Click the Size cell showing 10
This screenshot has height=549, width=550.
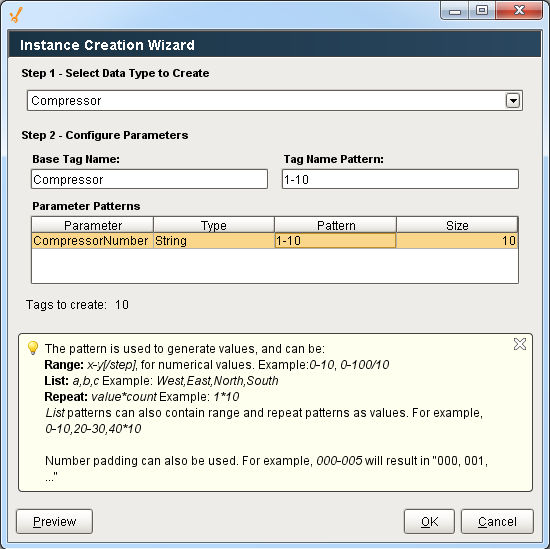(x=457, y=241)
